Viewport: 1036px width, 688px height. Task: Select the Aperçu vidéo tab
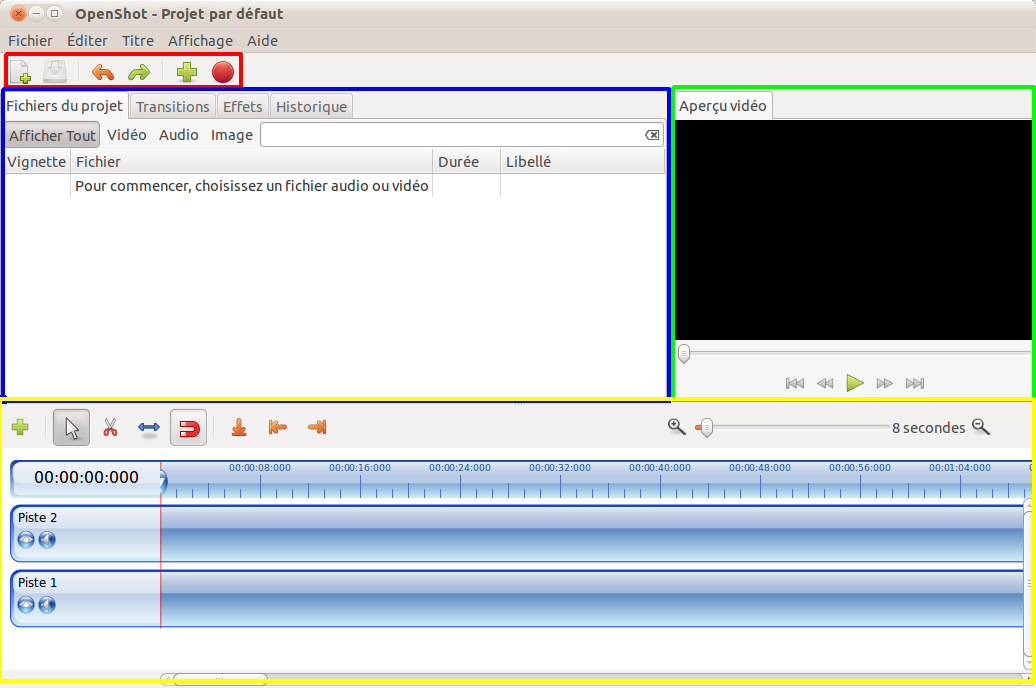[723, 106]
